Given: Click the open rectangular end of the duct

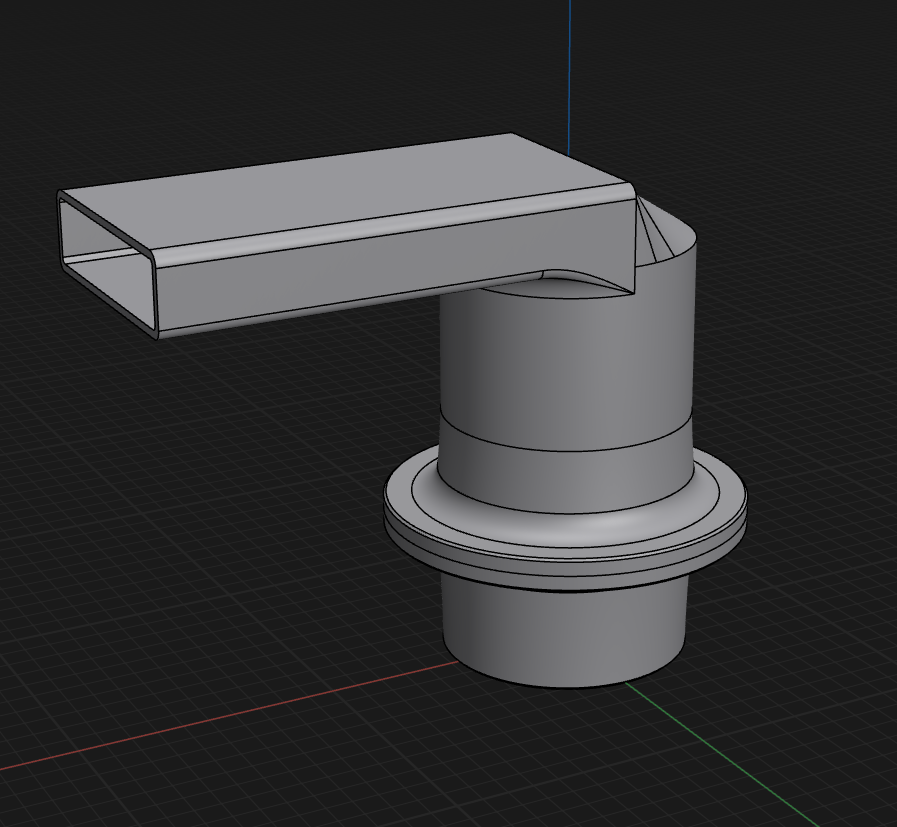Looking at the screenshot, I should click(107, 264).
